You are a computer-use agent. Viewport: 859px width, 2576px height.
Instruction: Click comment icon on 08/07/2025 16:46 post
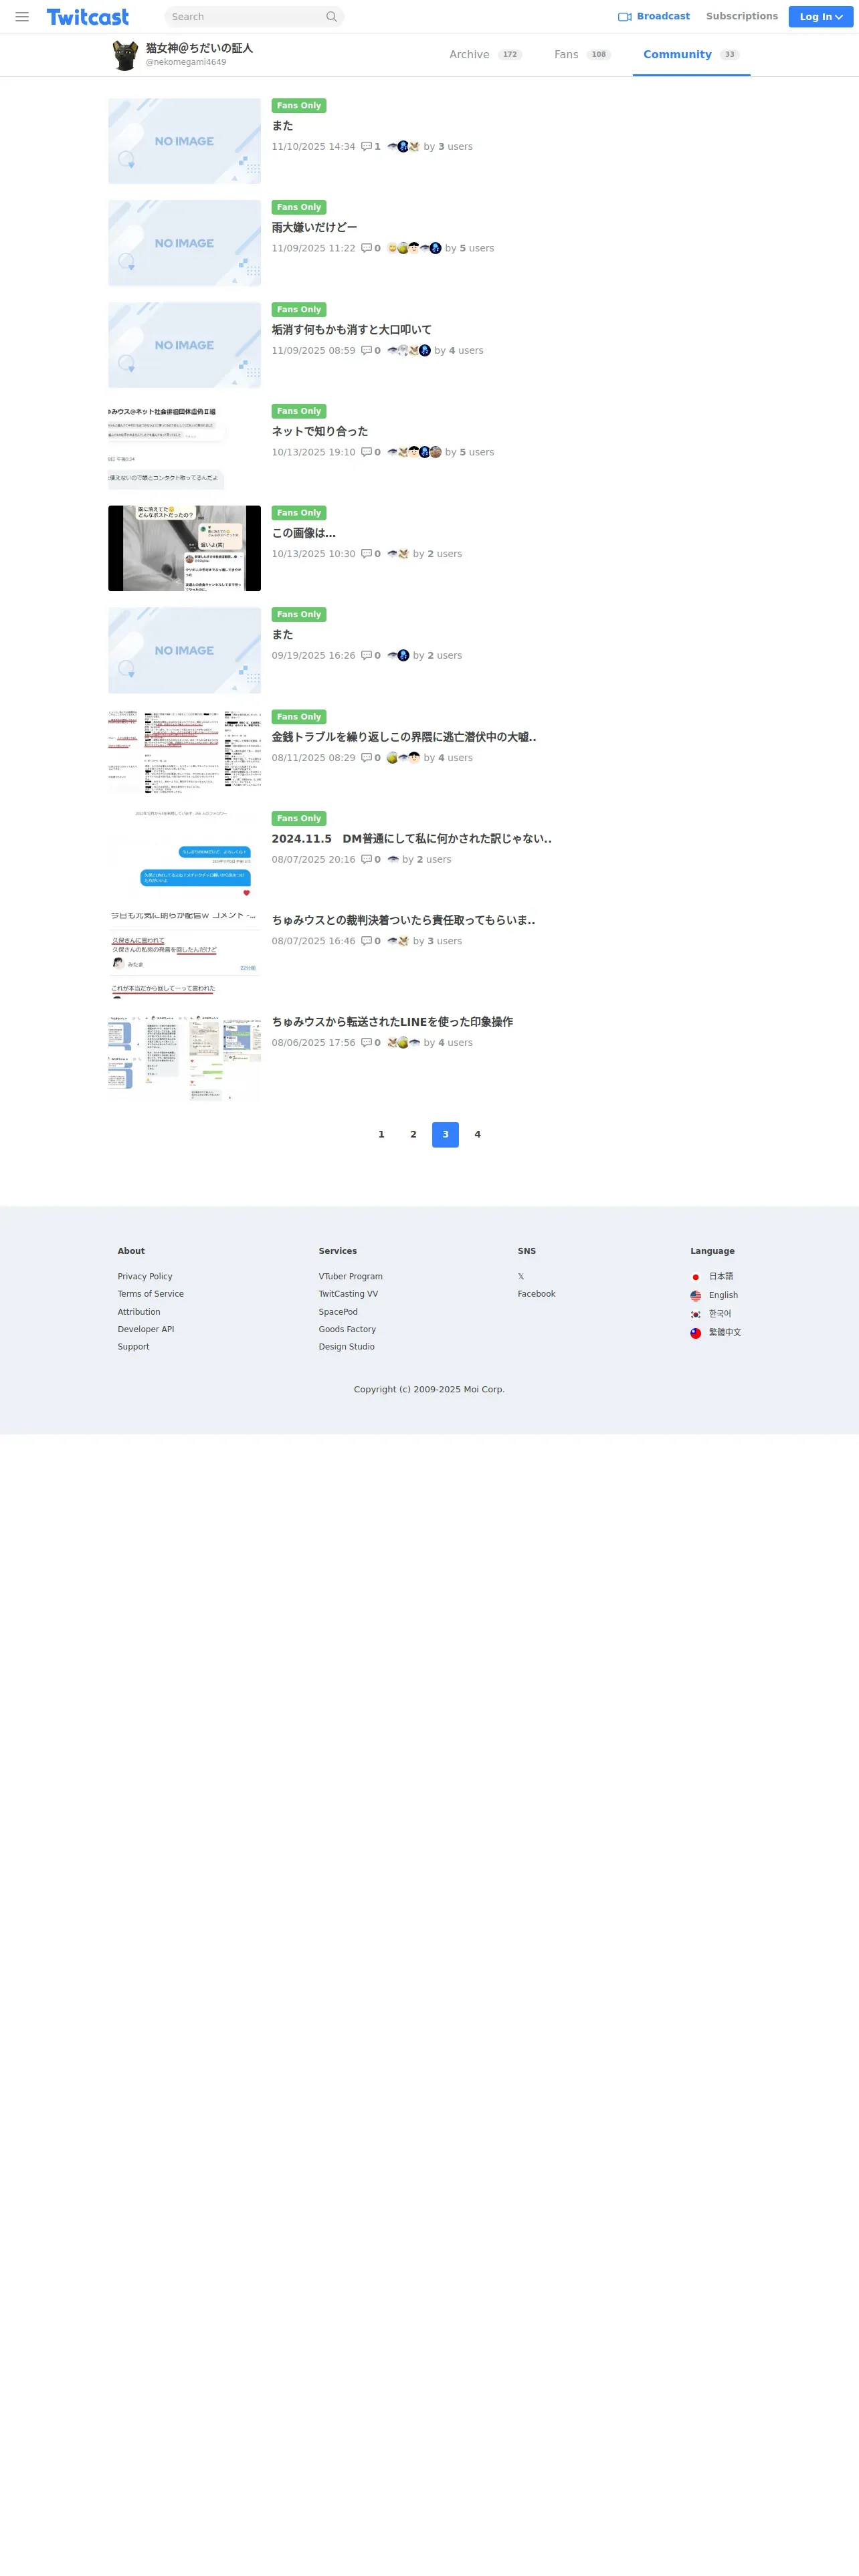click(x=366, y=941)
